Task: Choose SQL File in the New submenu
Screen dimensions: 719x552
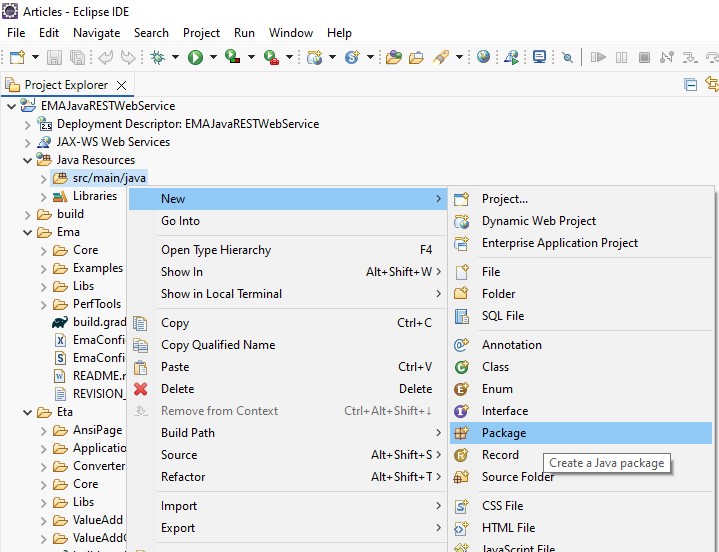Action: coord(581,316)
